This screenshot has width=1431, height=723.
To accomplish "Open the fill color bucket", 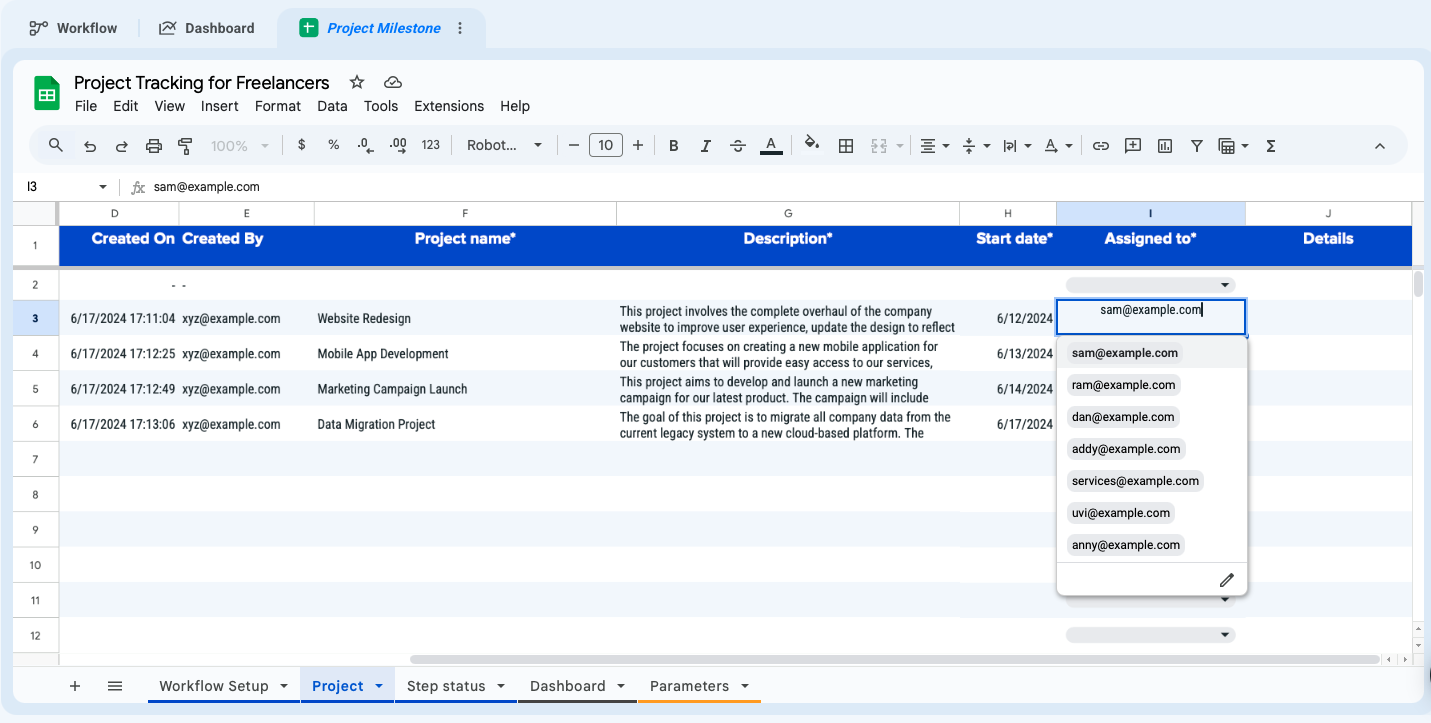I will [812, 145].
